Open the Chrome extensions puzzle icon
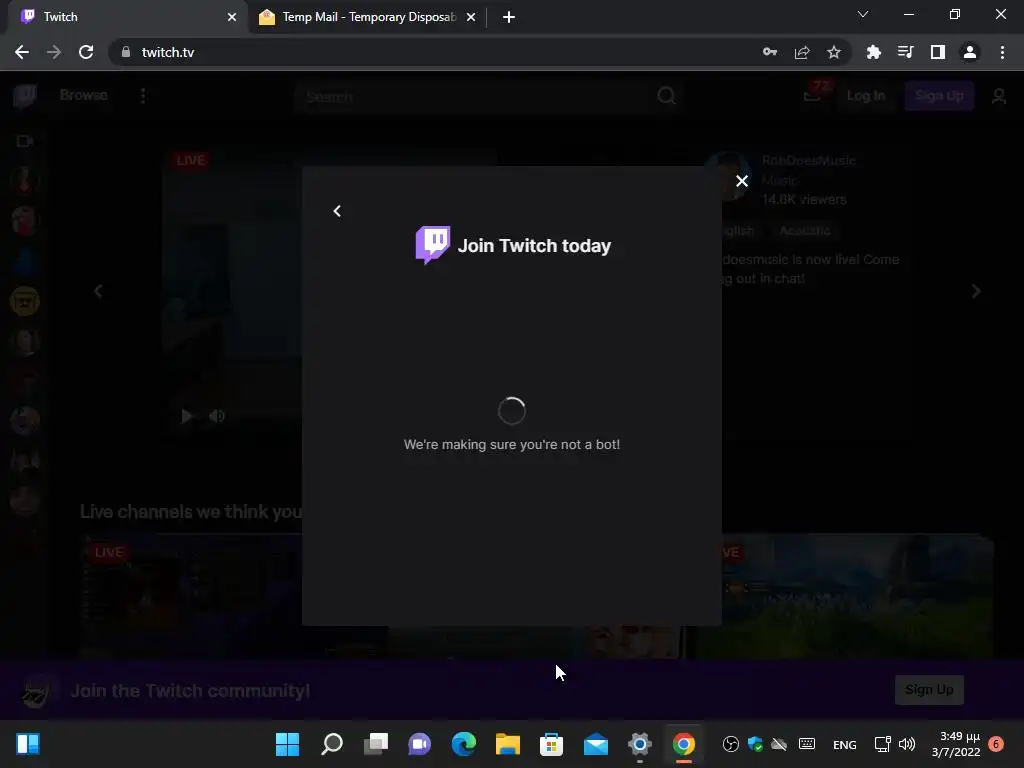 coord(873,52)
